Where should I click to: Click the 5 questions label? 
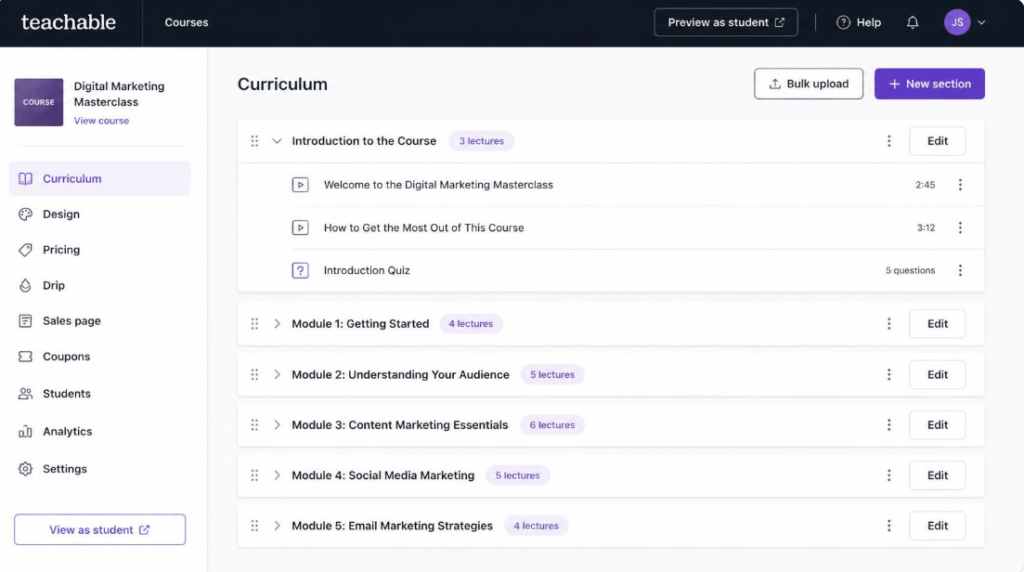tap(910, 270)
